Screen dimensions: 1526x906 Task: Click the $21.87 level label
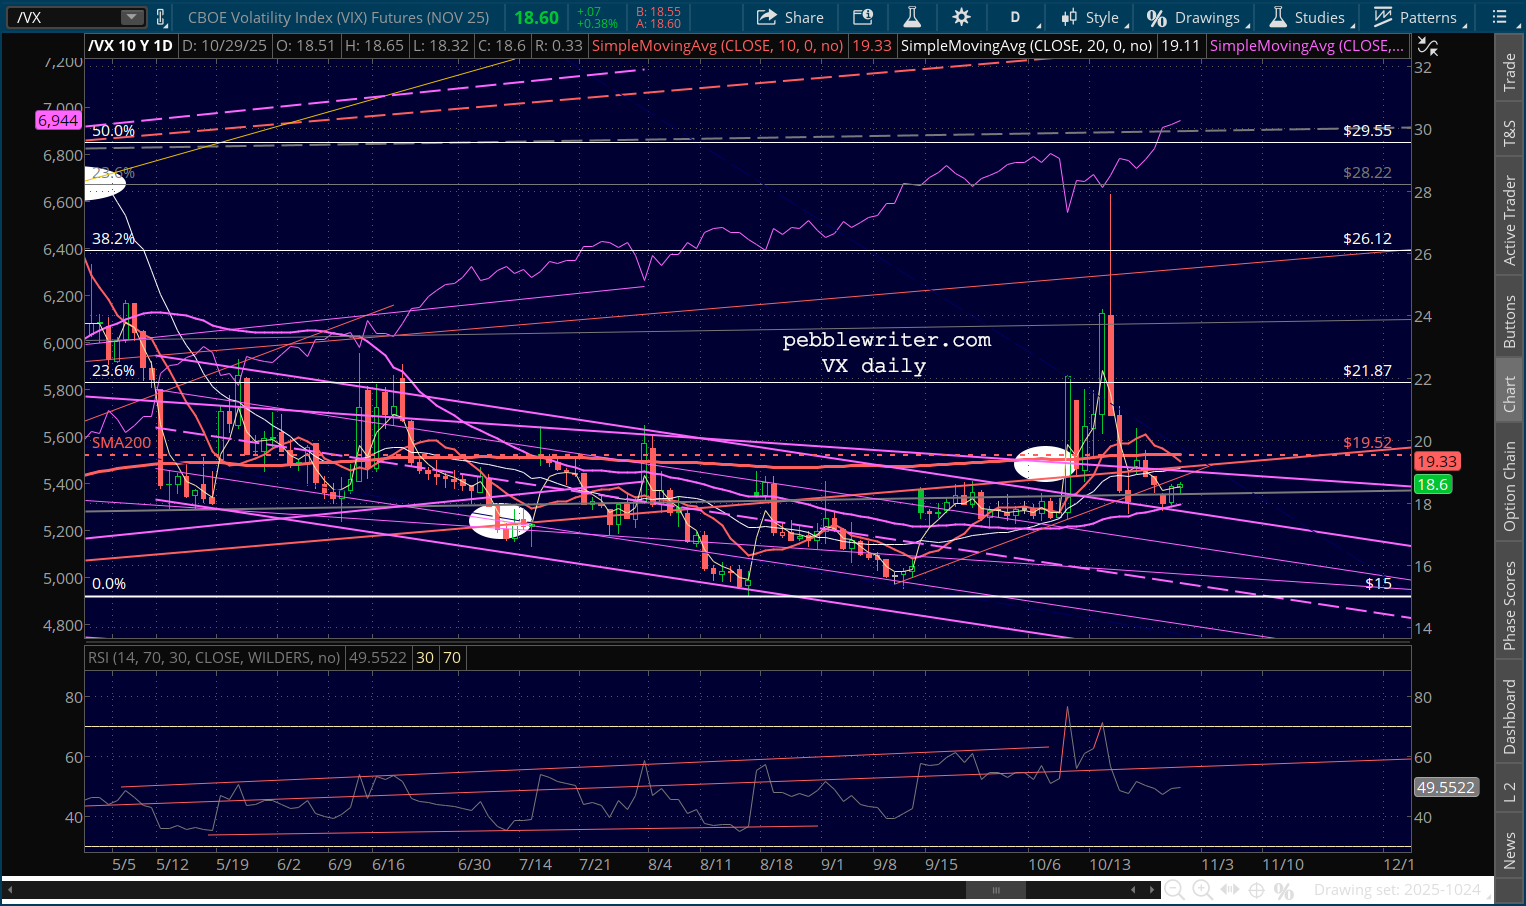1367,370
